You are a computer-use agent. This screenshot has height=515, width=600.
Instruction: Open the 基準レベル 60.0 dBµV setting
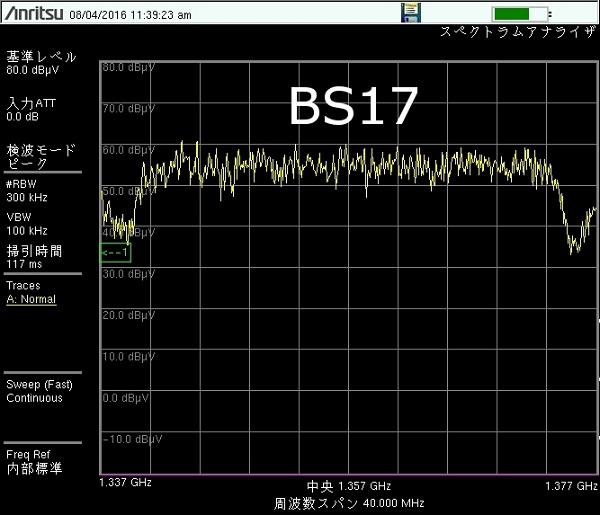coord(41,64)
